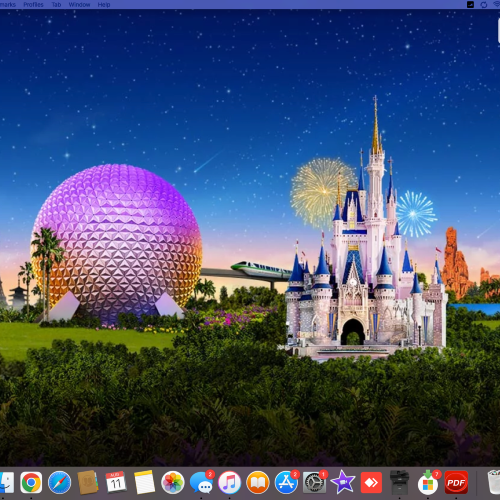Open the Calendar app showing 11

[116, 482]
